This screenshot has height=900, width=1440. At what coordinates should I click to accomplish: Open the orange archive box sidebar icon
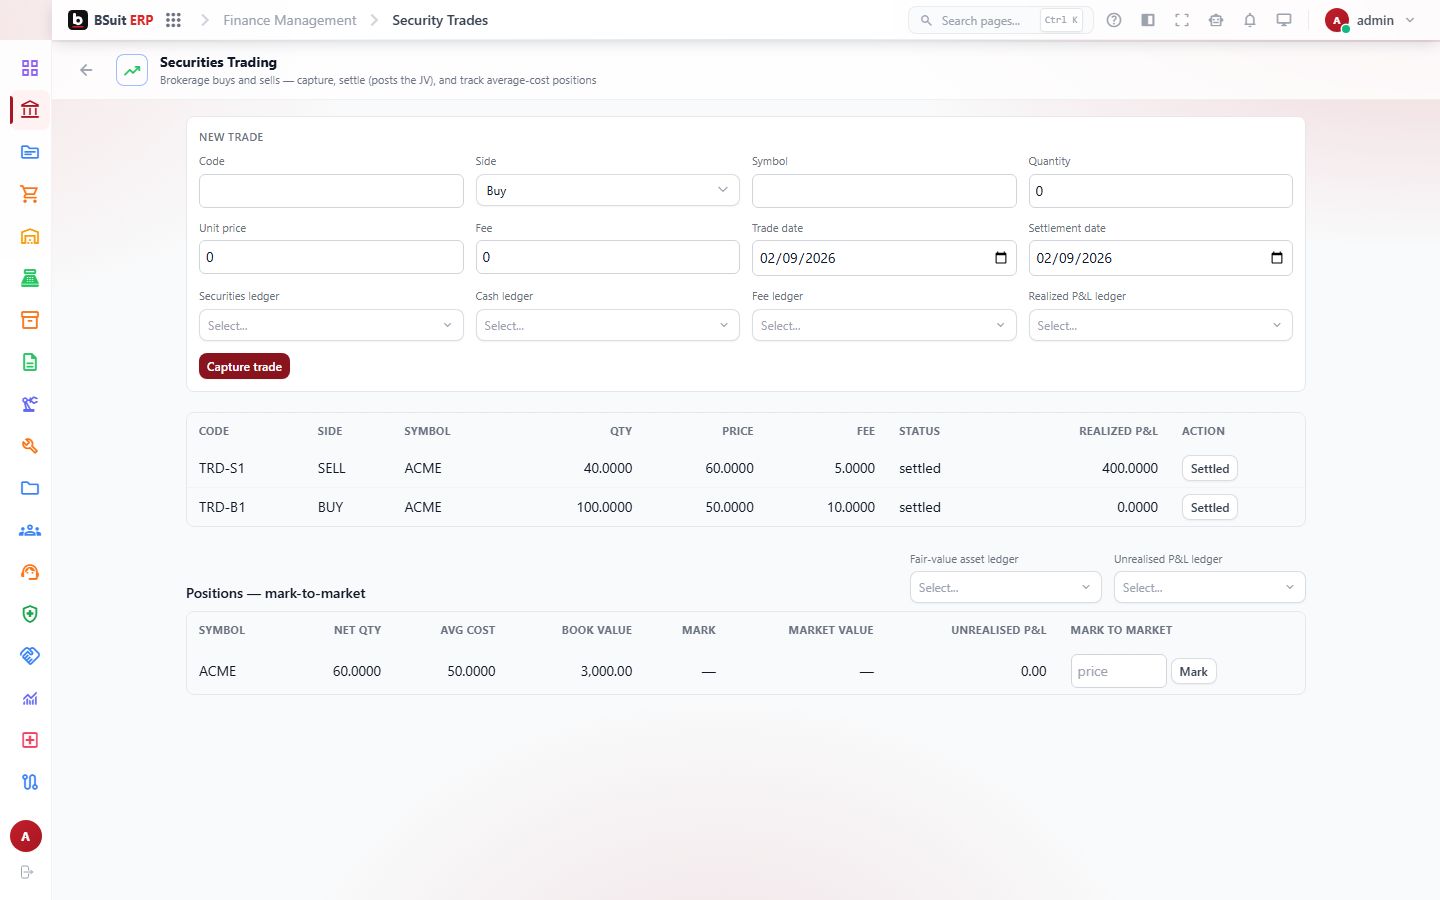30,320
